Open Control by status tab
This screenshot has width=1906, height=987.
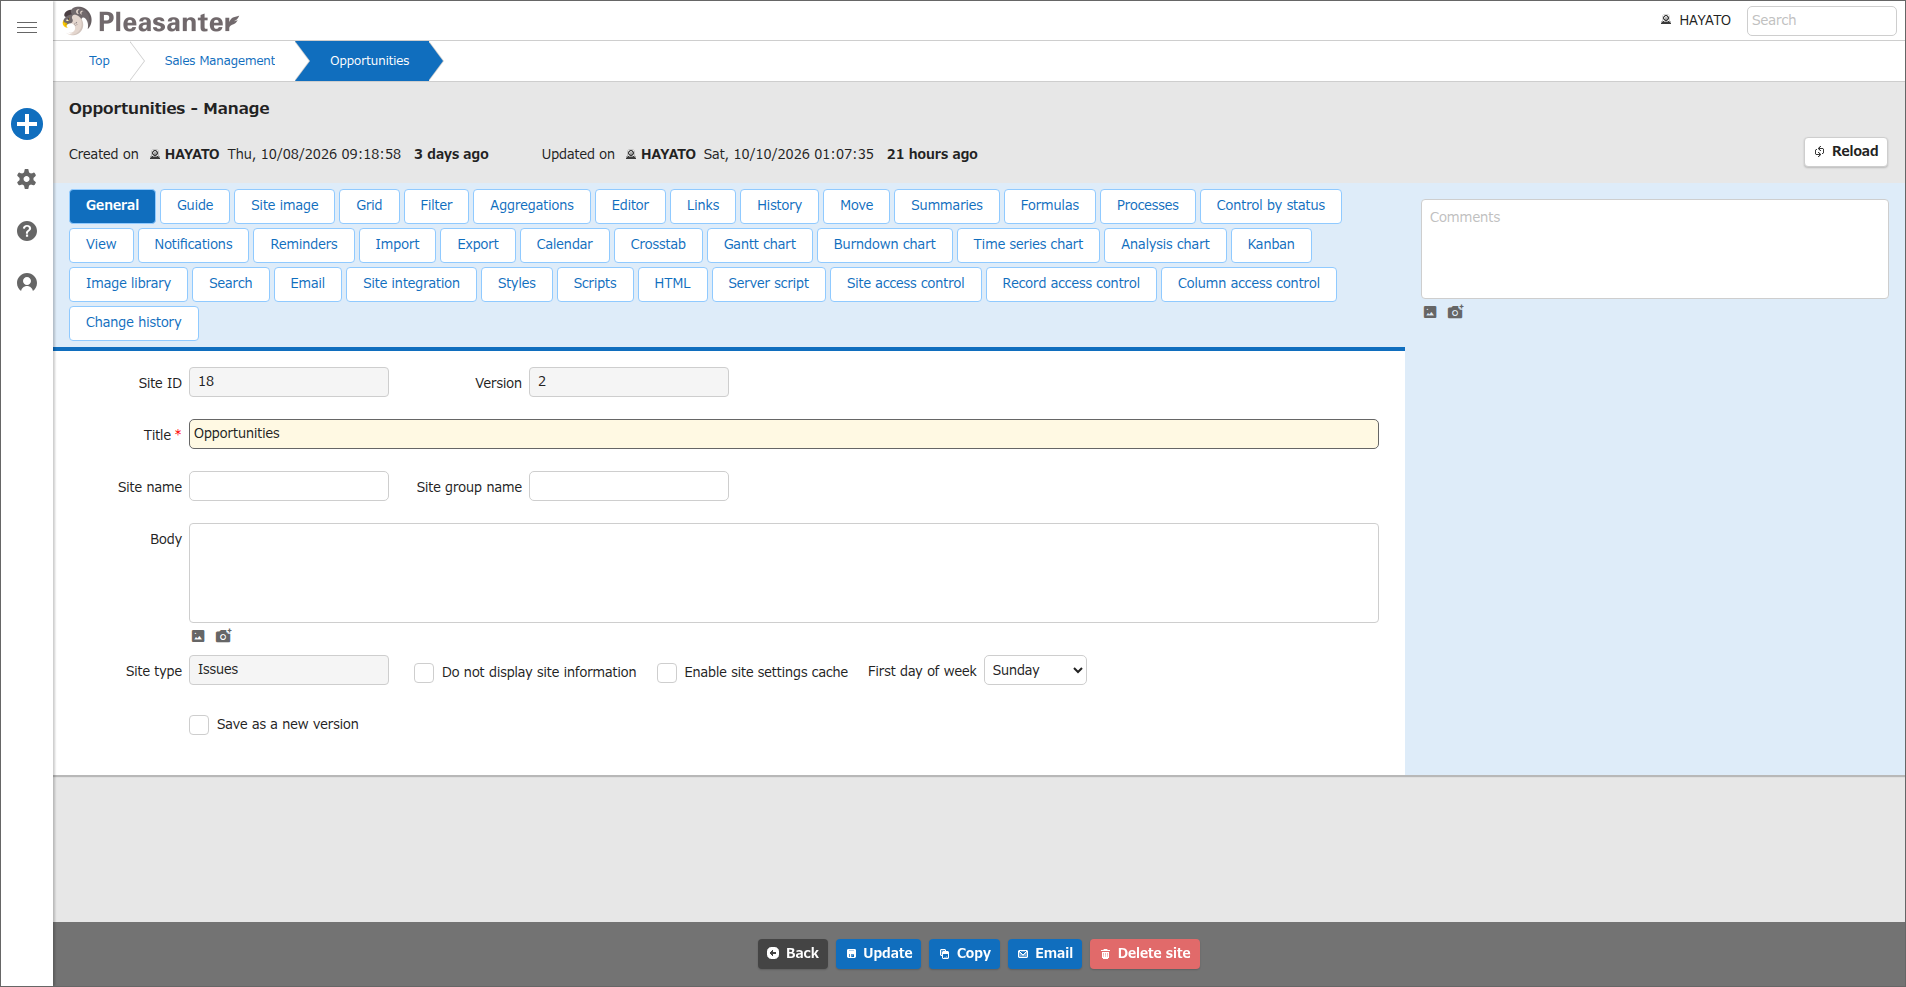pos(1271,206)
